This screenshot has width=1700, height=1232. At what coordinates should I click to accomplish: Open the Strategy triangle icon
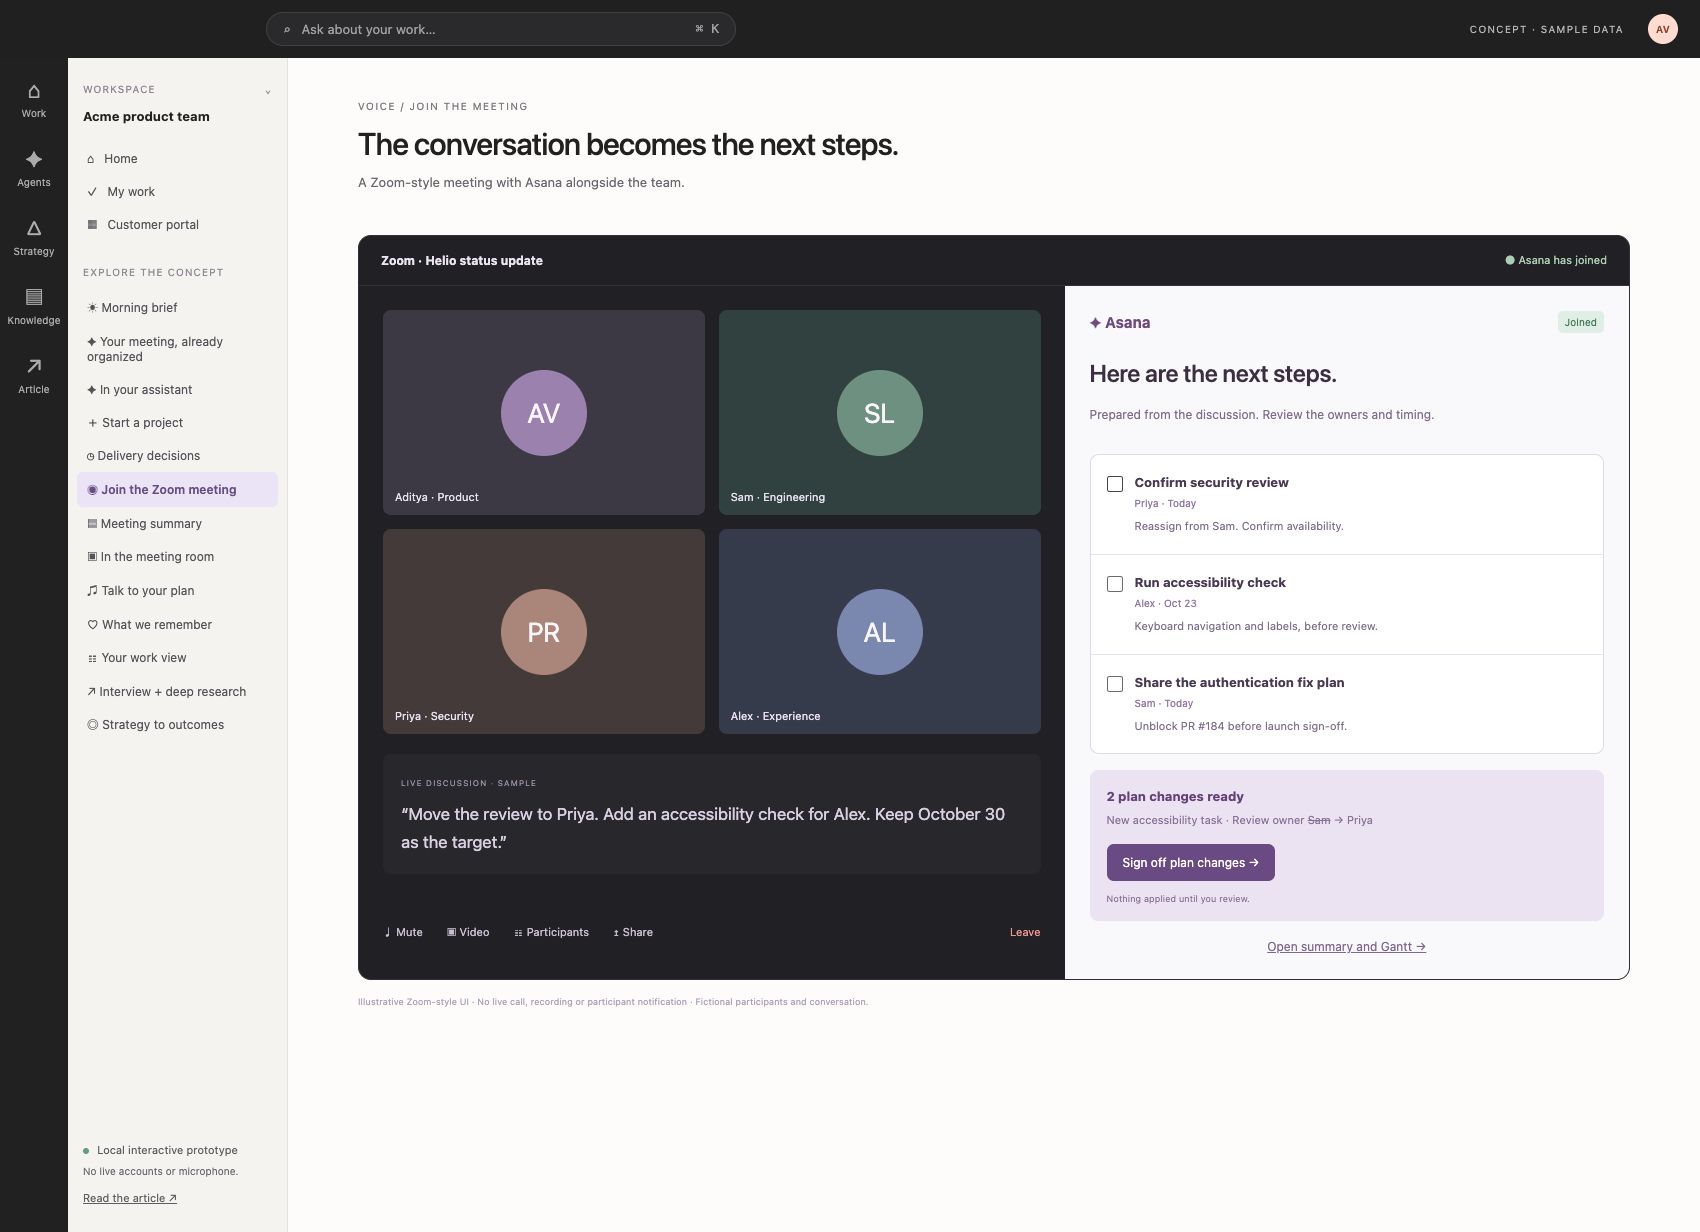(34, 229)
